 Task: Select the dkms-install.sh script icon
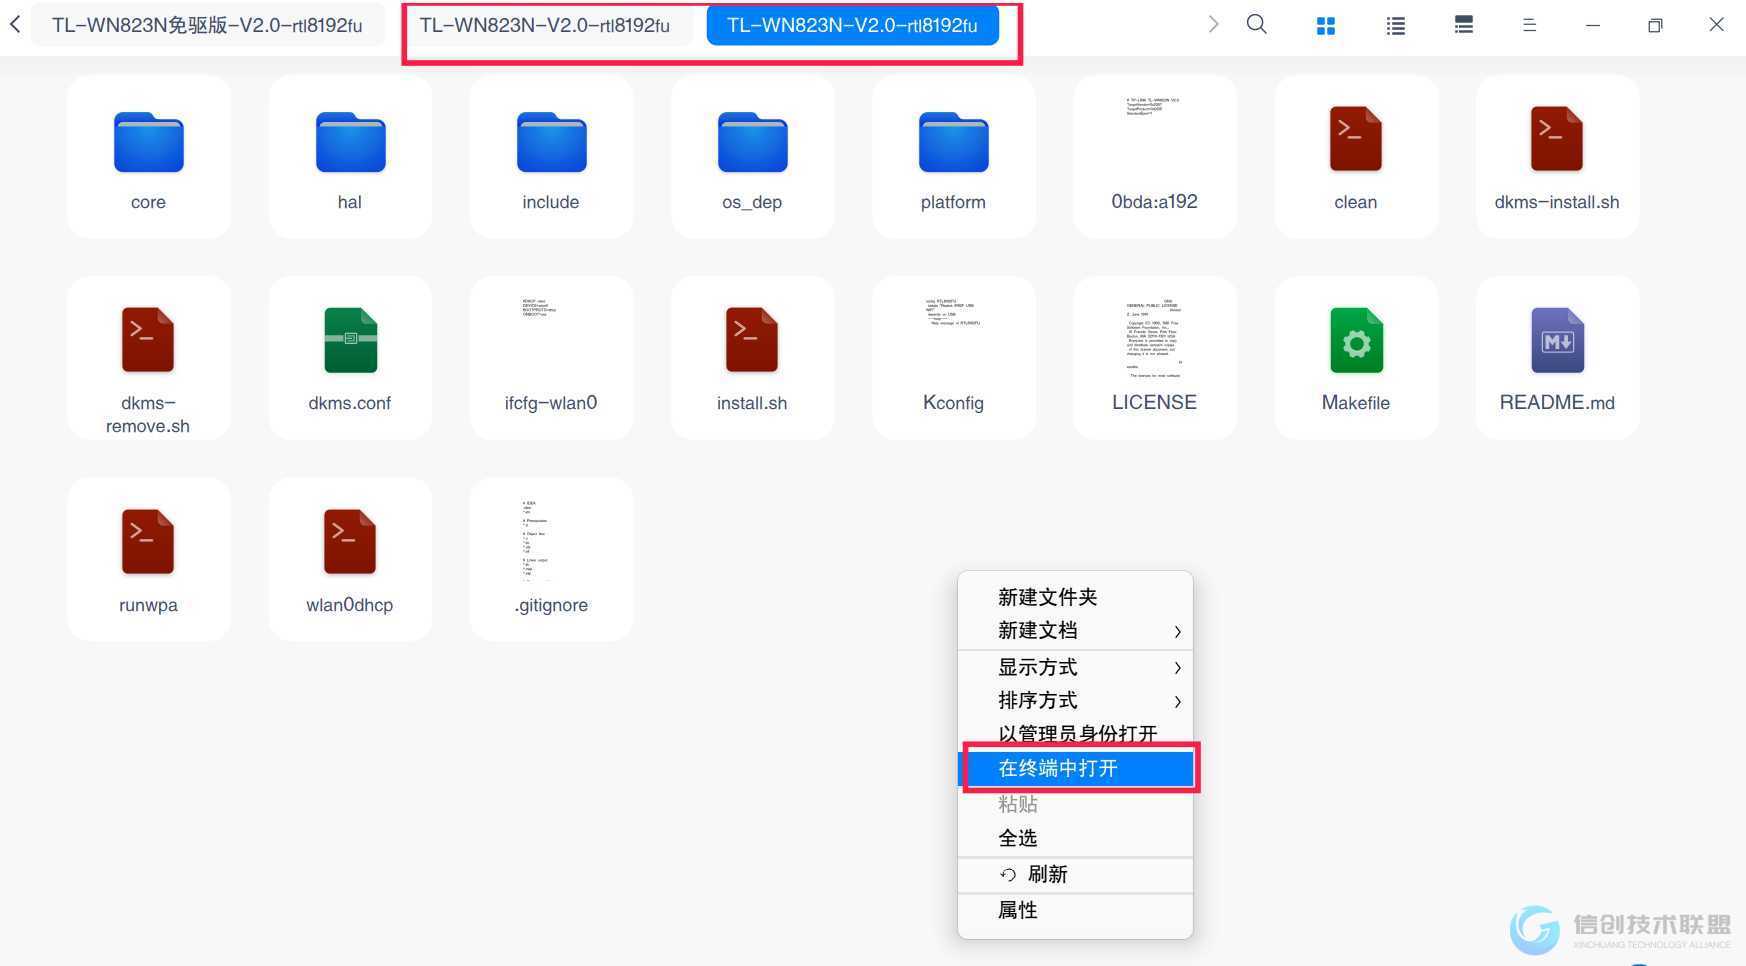pos(1556,139)
